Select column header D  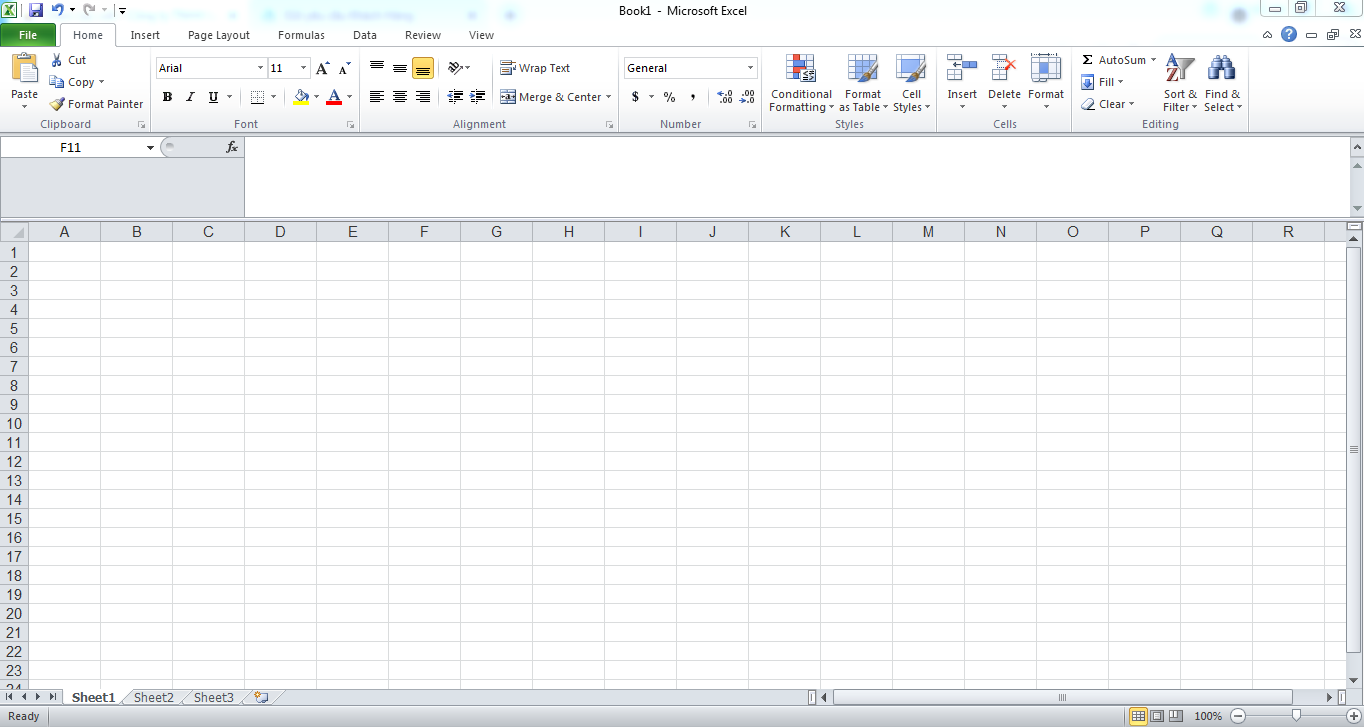point(280,232)
